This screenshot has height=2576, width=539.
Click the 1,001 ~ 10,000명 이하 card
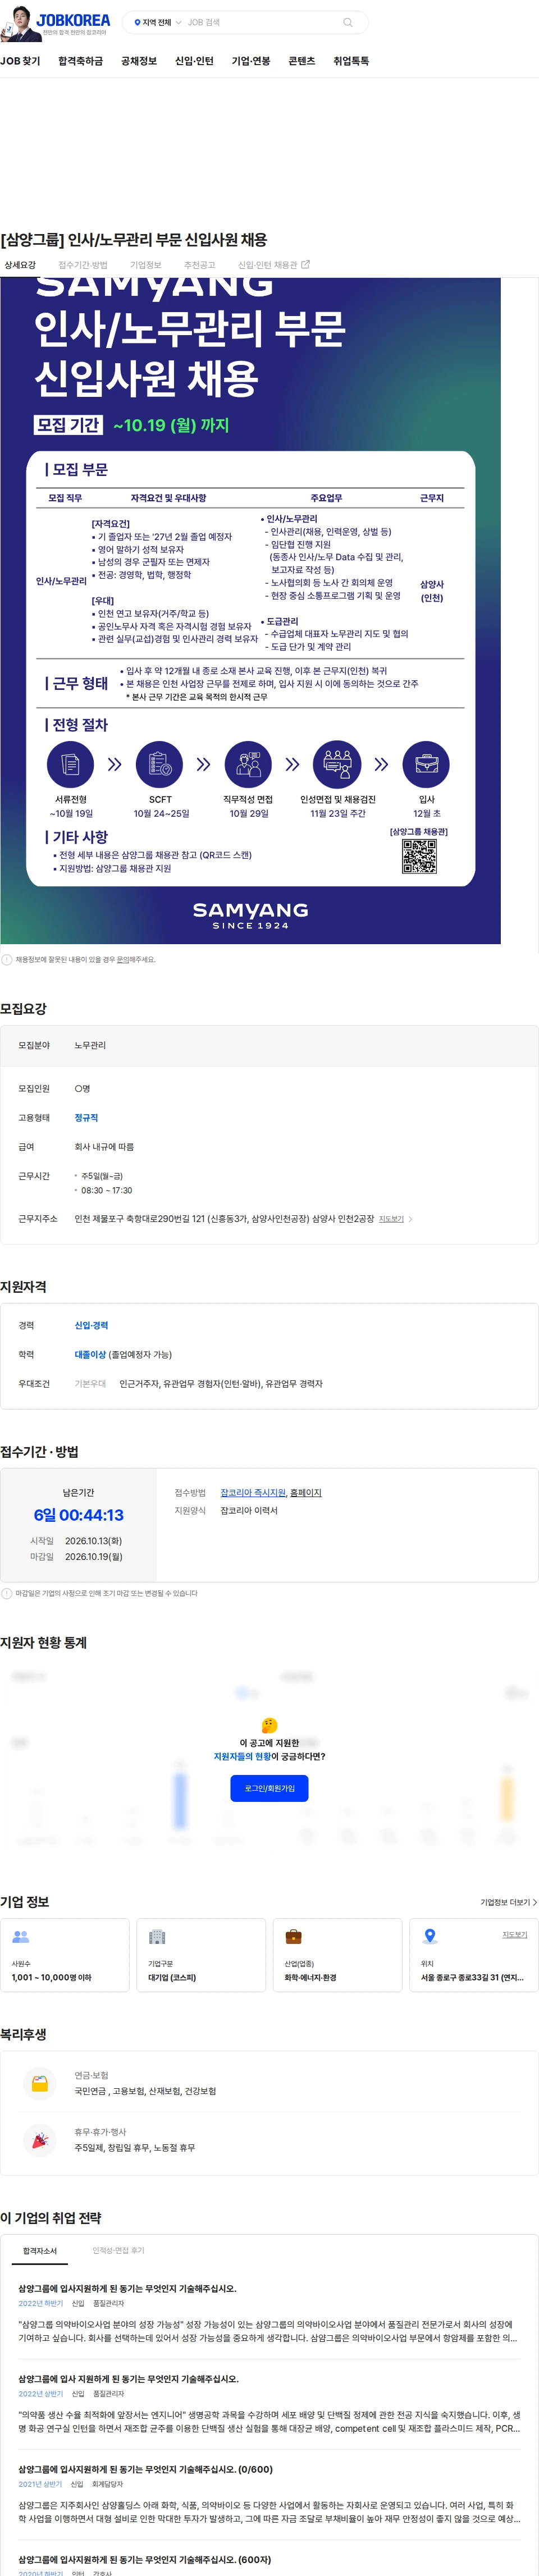65,1955
